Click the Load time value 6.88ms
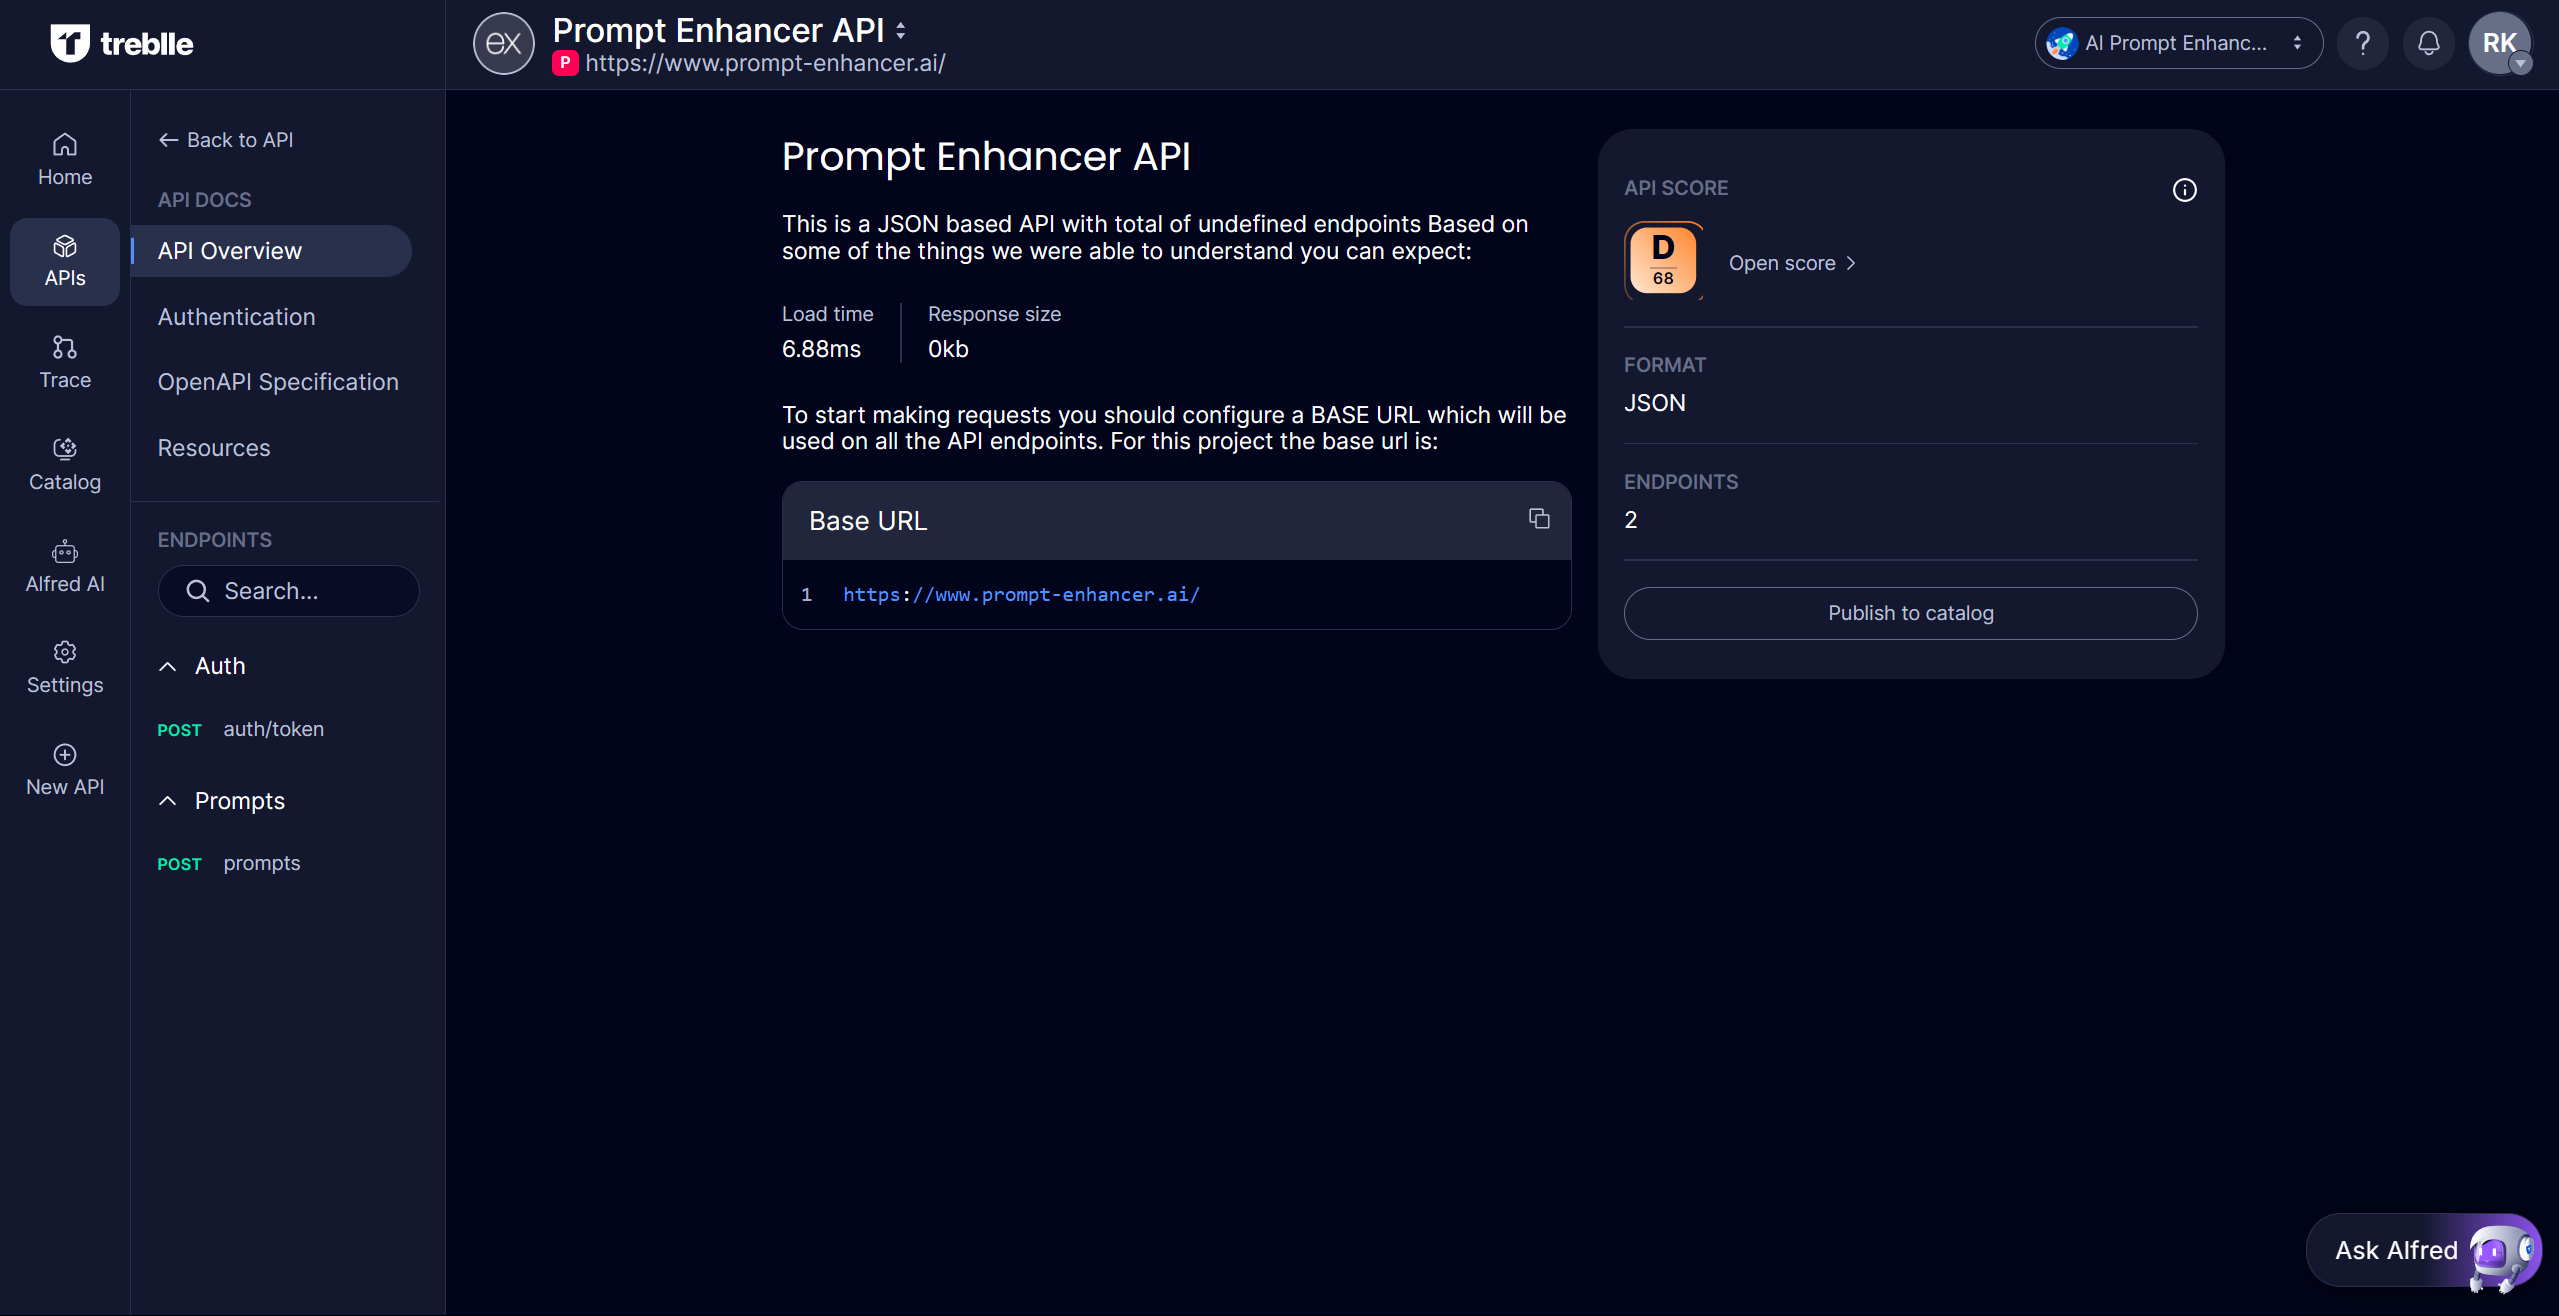The height and width of the screenshot is (1316, 2559). tap(821, 349)
